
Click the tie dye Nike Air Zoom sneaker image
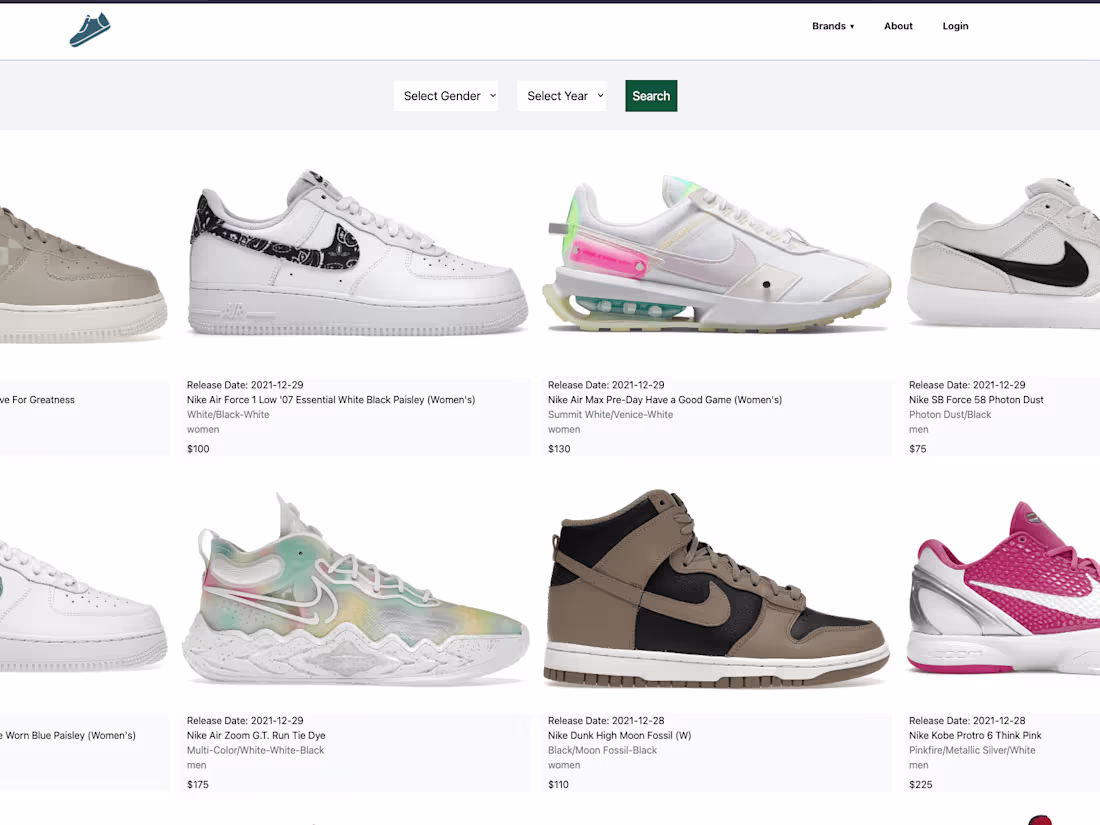pyautogui.click(x=355, y=588)
